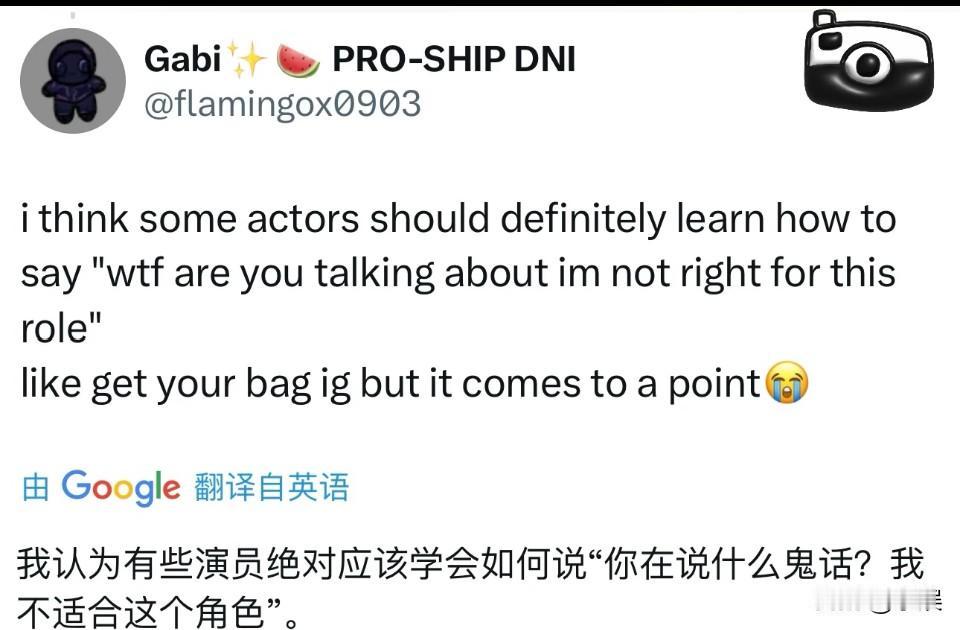Click the word "definitely" in the tweet
This screenshot has width=960, height=630.
pos(582,219)
